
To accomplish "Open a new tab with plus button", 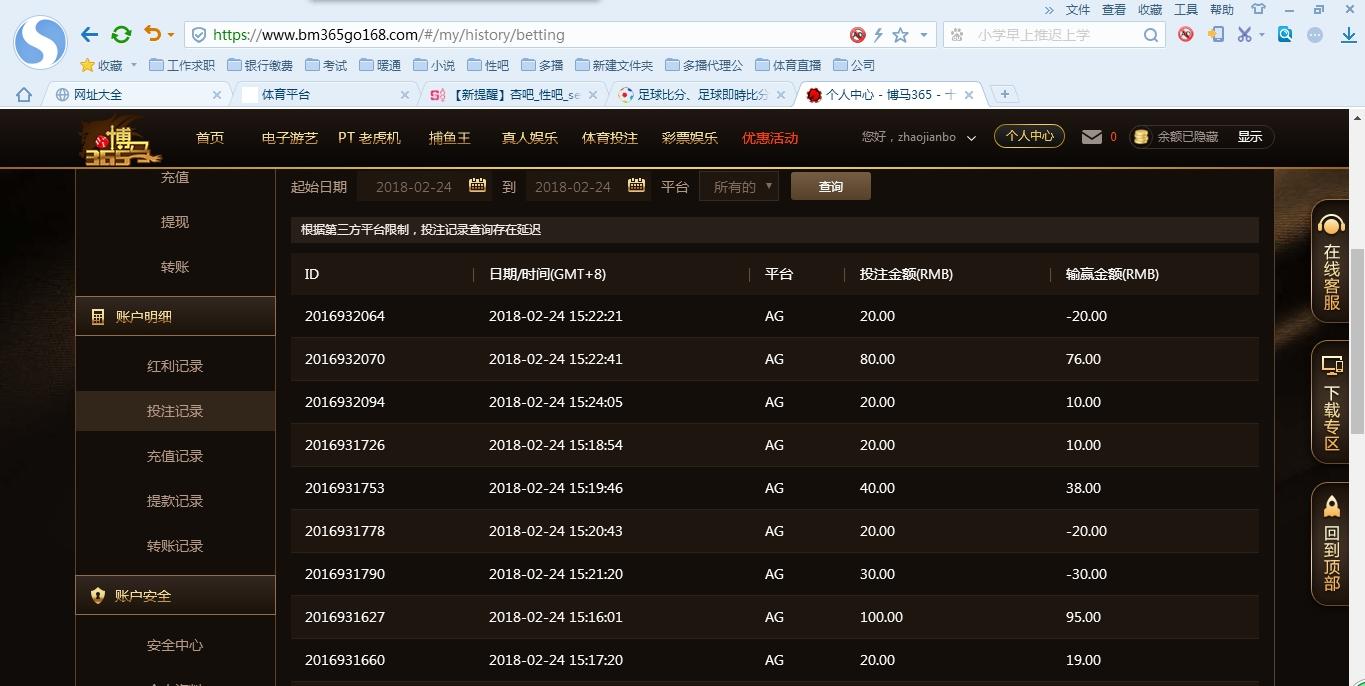I will pos(1004,94).
